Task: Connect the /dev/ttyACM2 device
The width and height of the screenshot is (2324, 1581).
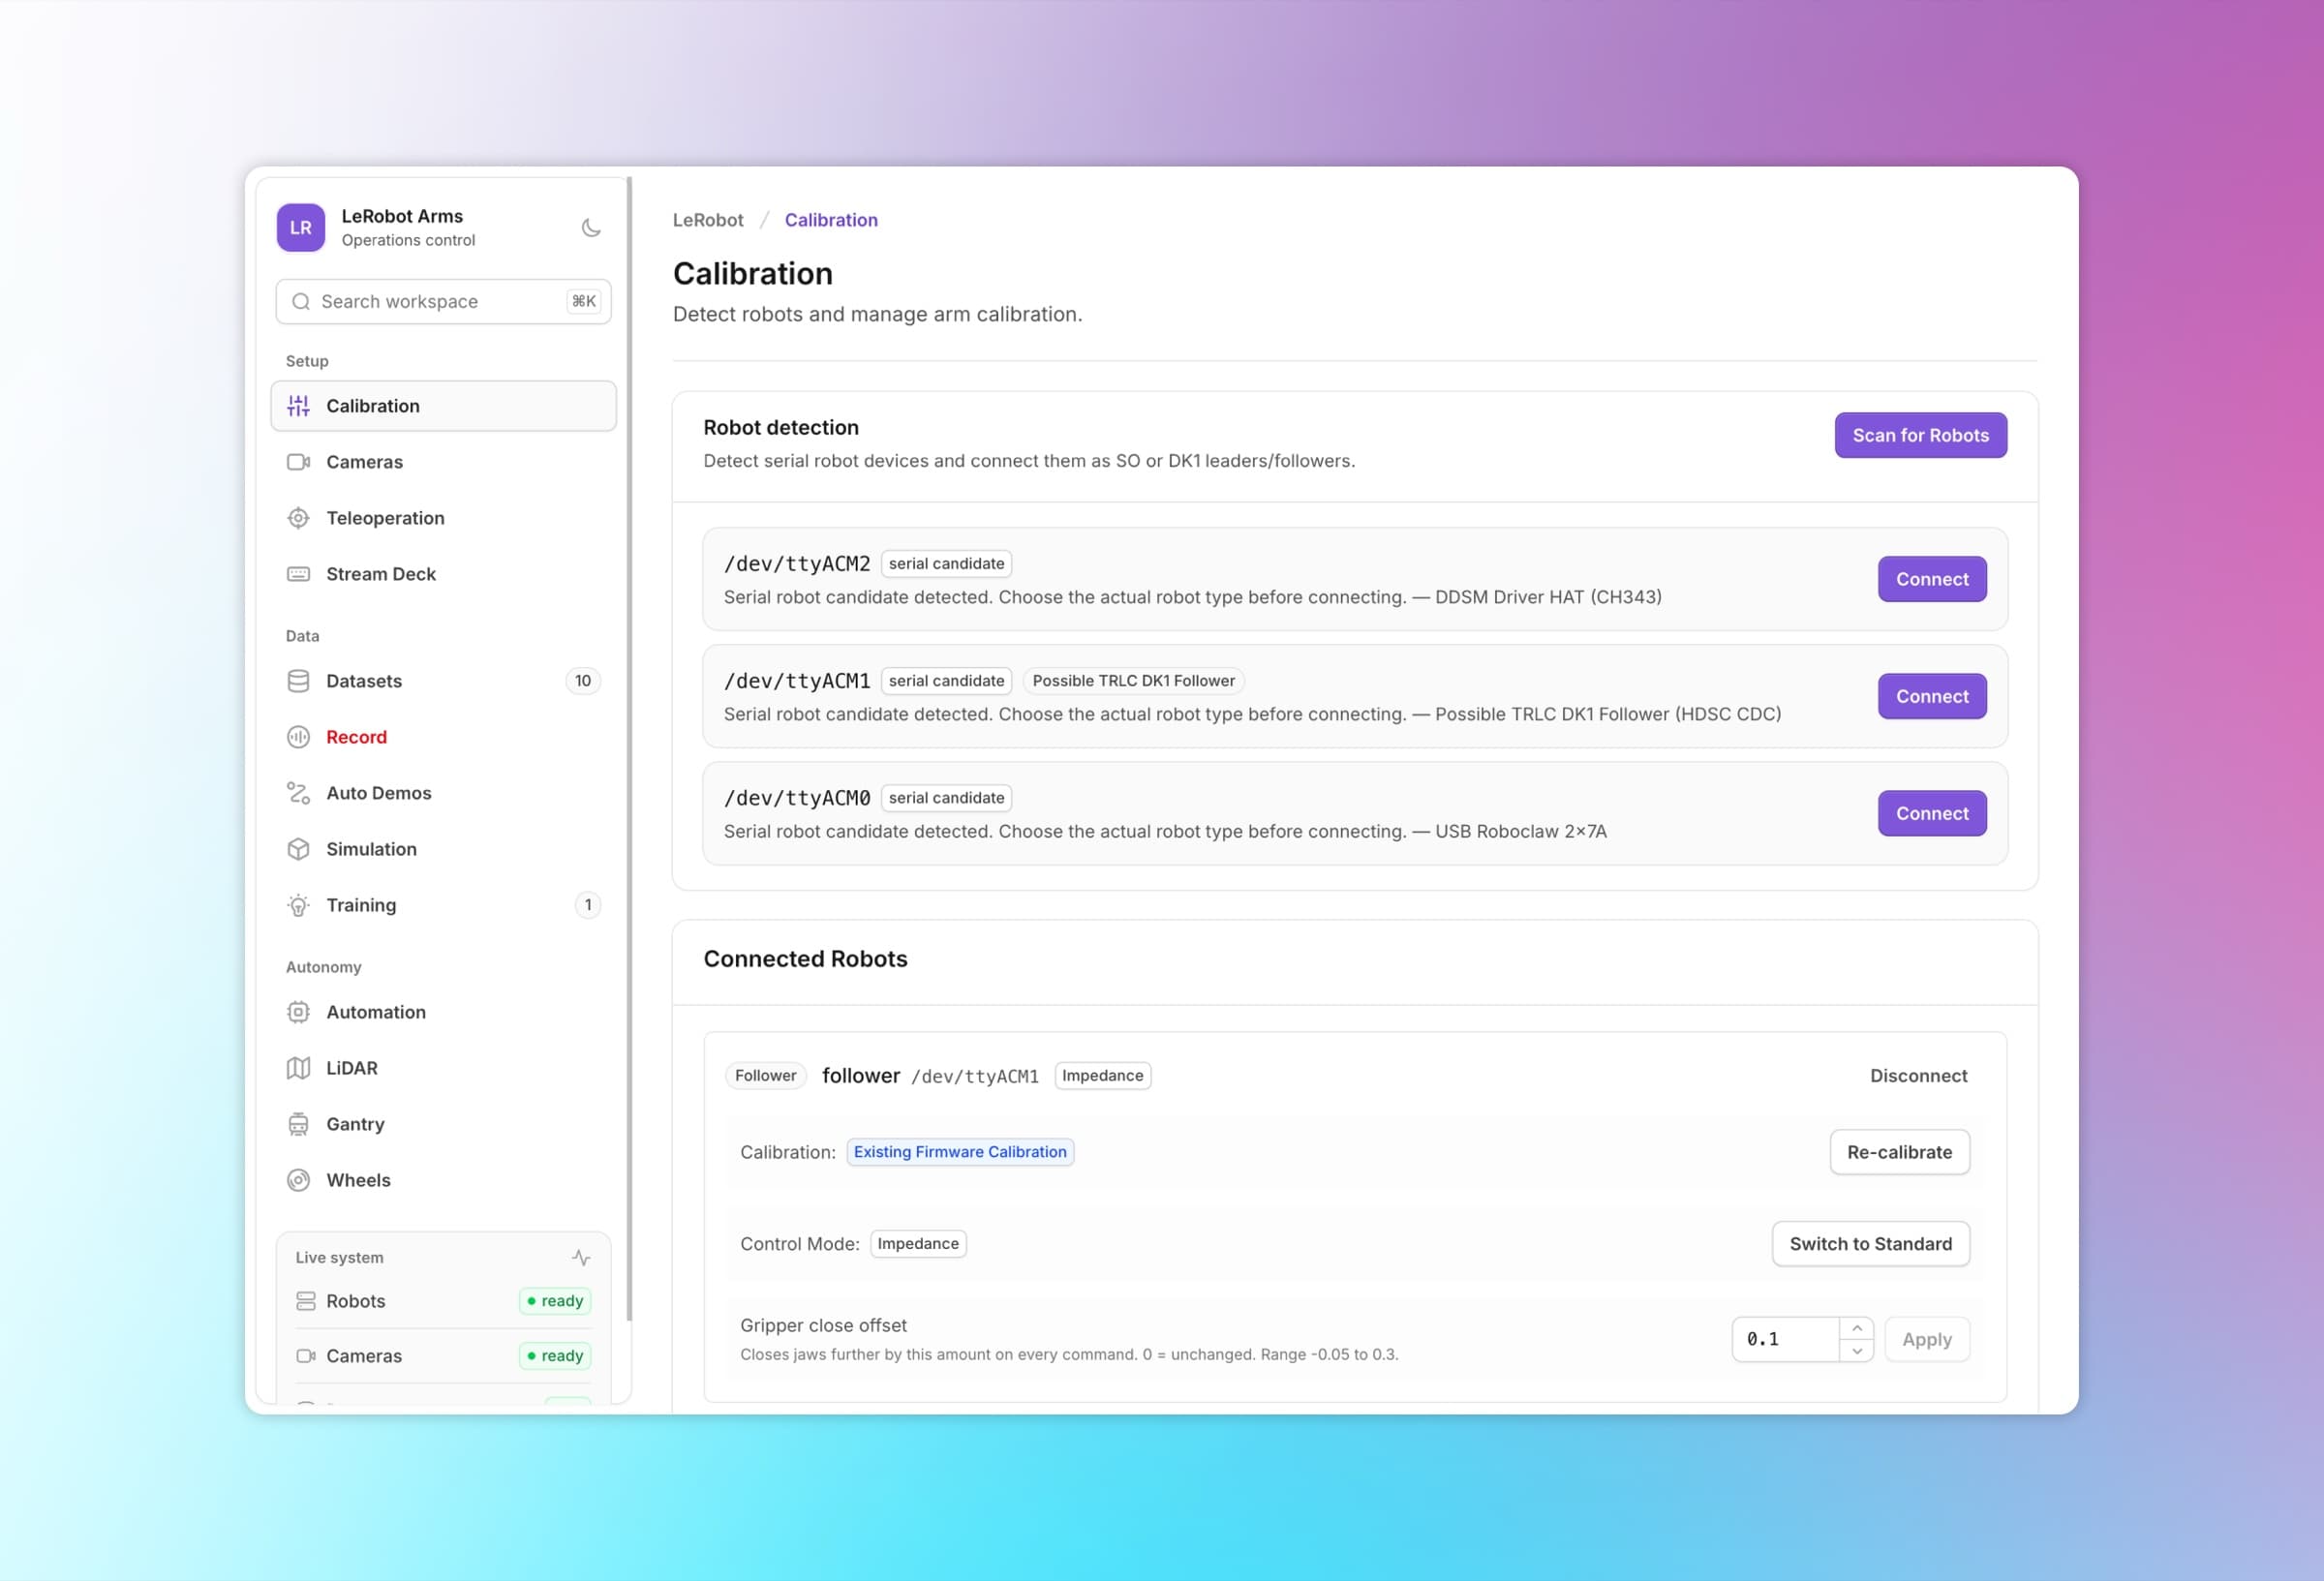Action: coord(1932,579)
